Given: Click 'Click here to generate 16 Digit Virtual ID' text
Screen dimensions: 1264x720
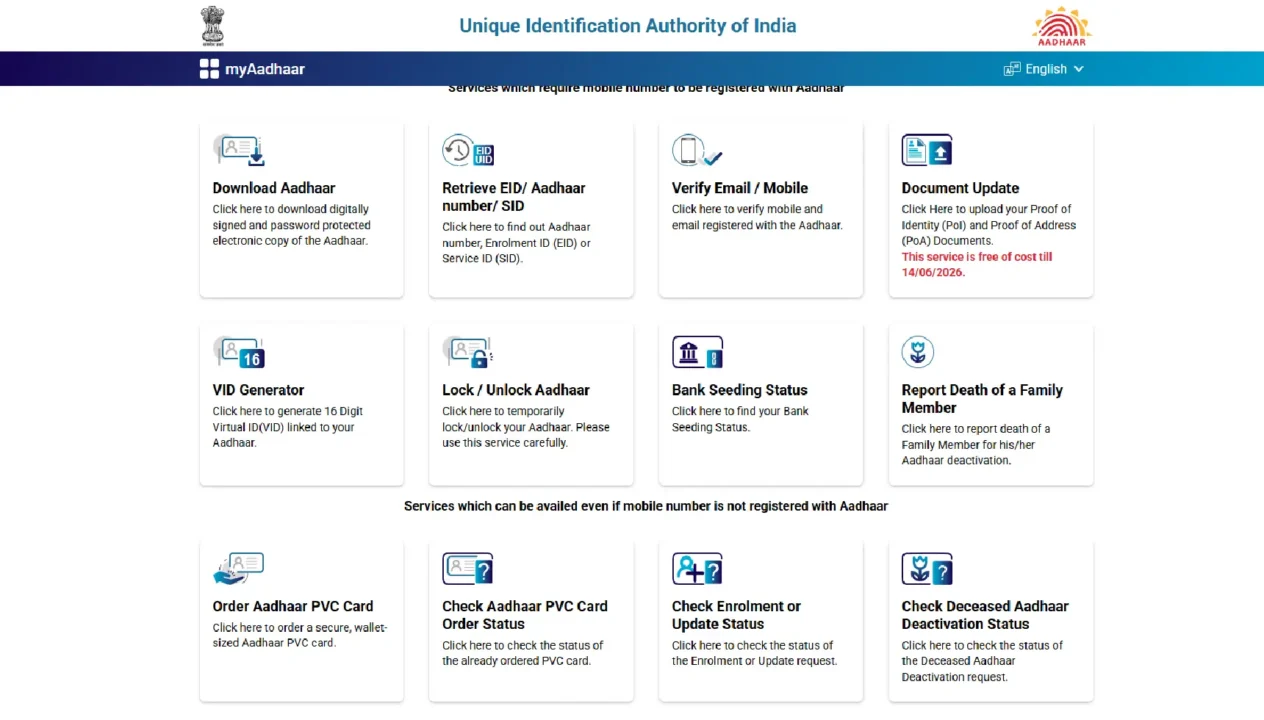Looking at the screenshot, I should [x=287, y=427].
